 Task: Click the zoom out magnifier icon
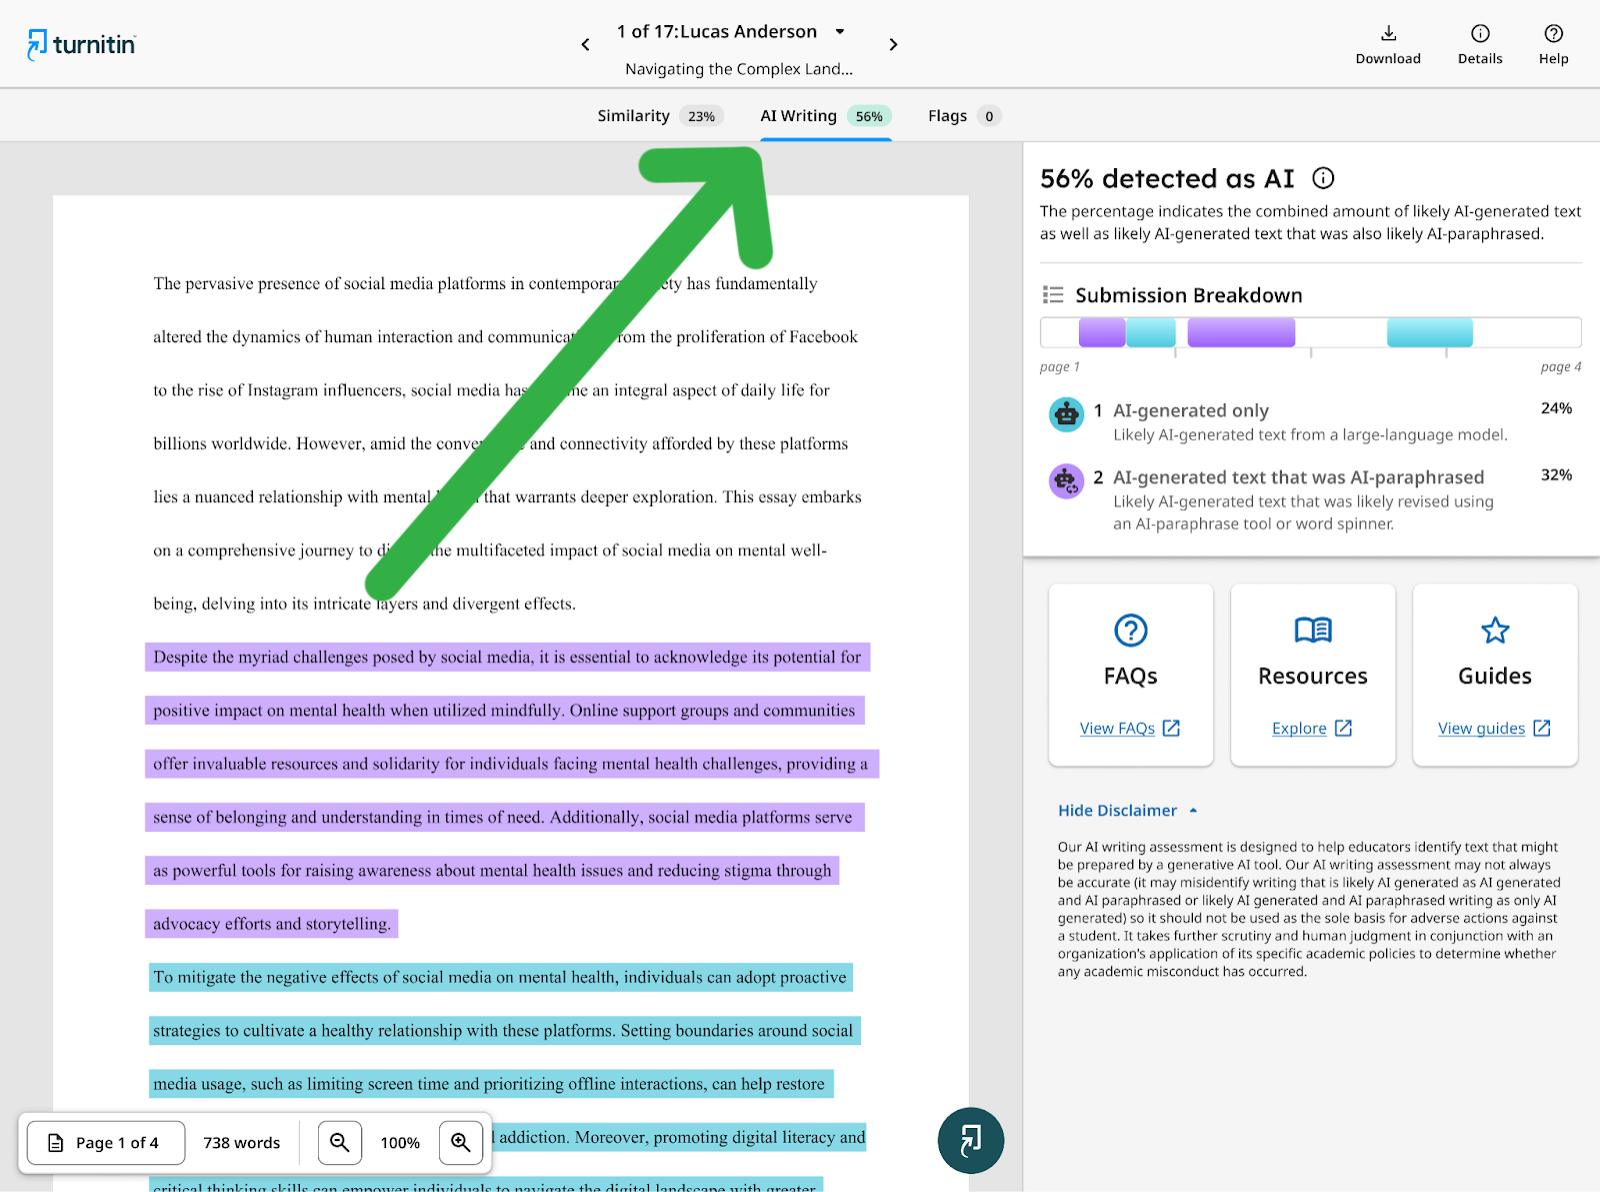340,1142
